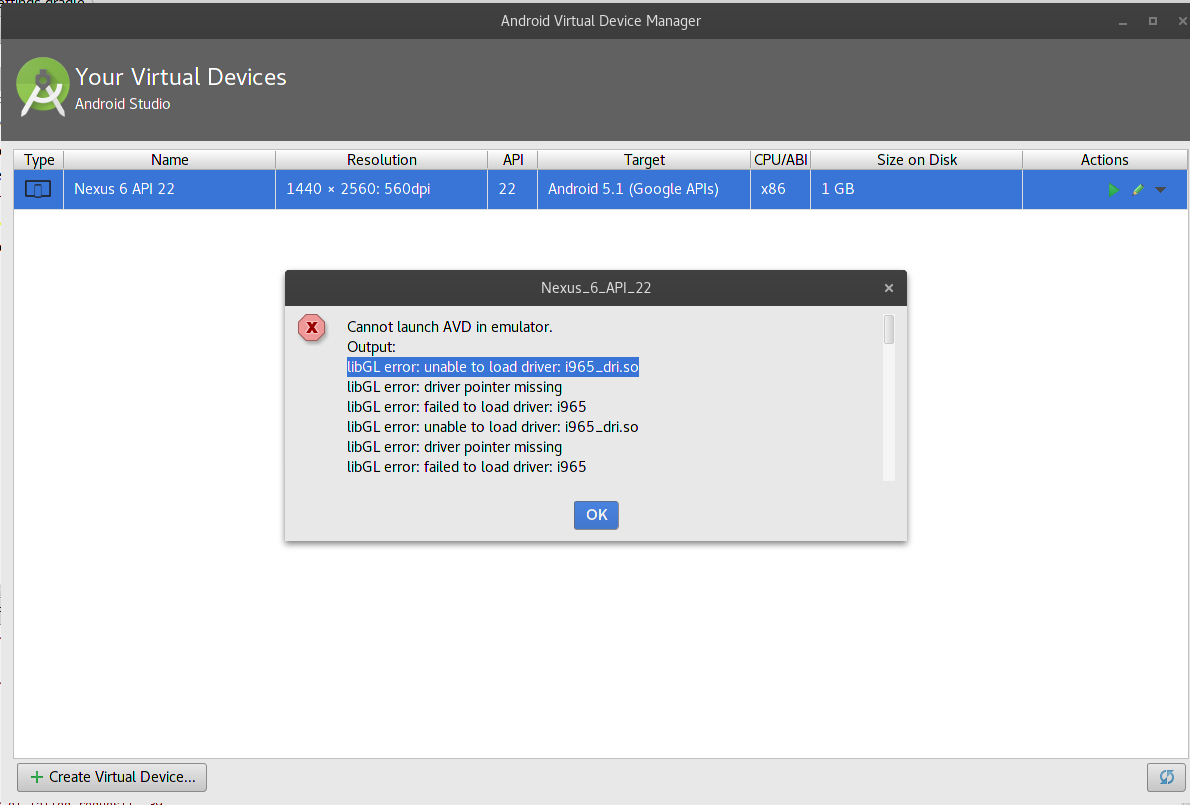Screen dimensions: 1190x805
Task: Close the Nexus_6_API_22 error dialog
Action: [889, 288]
